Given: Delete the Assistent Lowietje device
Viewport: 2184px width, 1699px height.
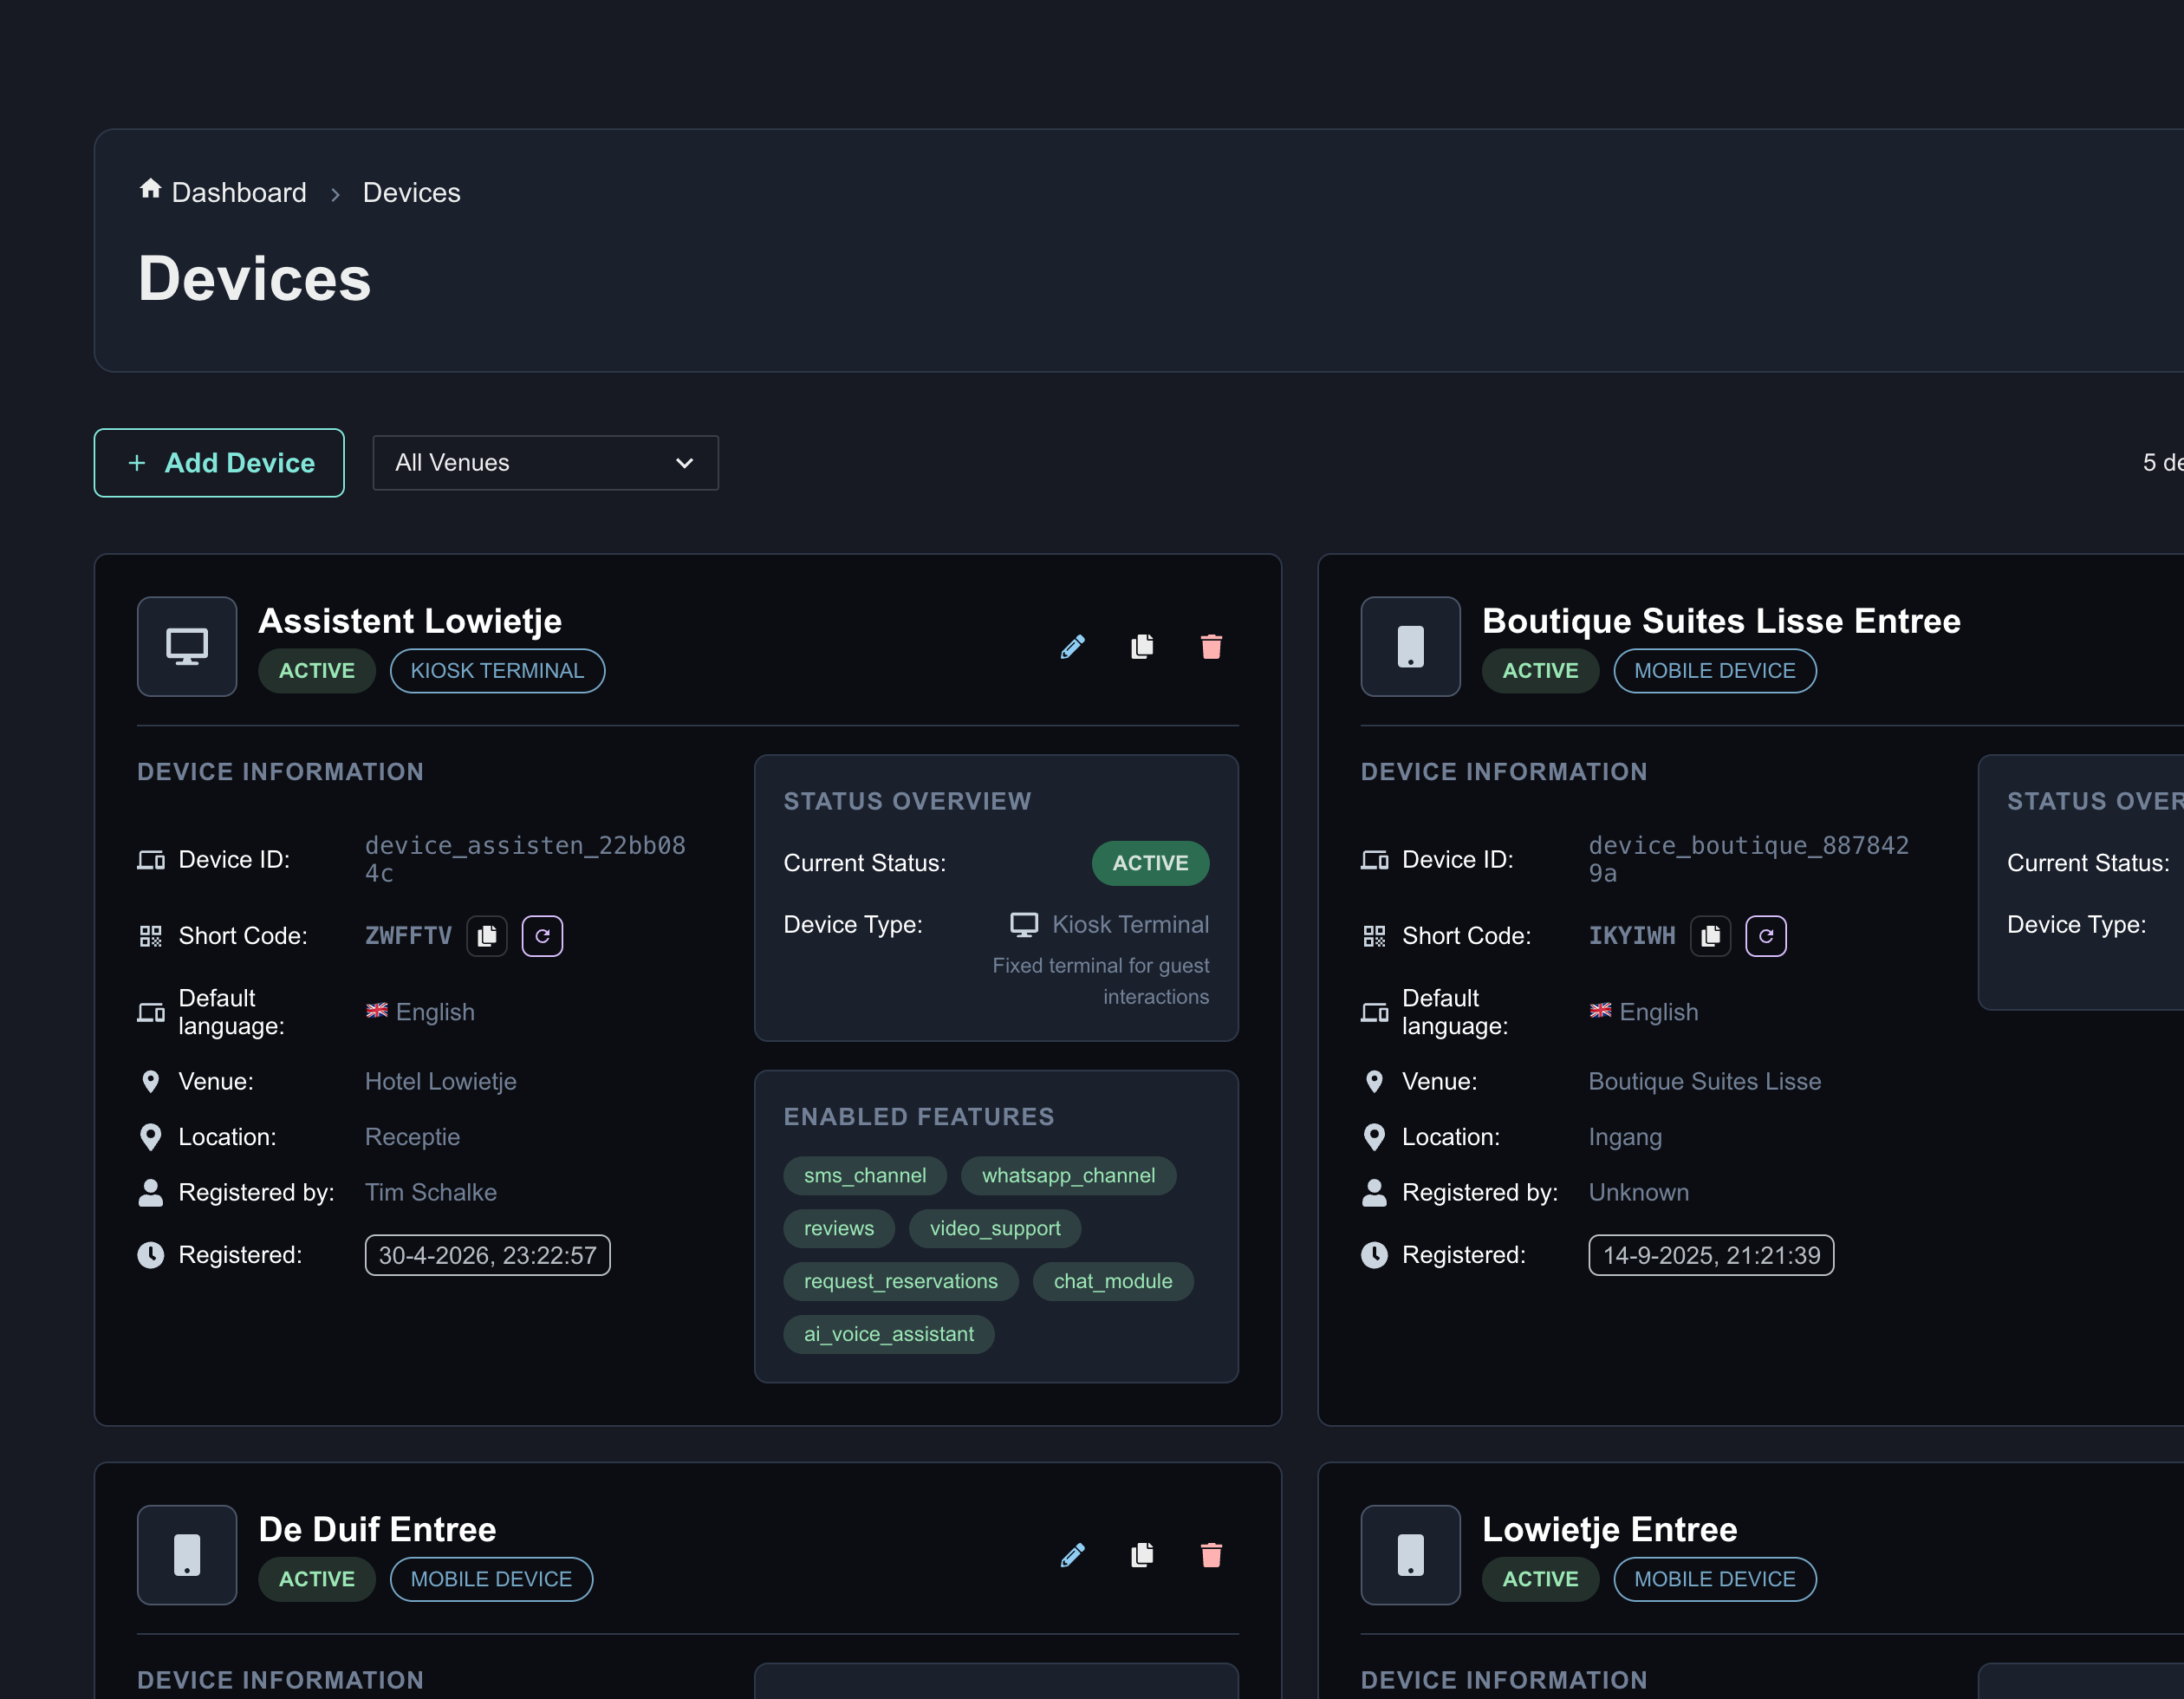Looking at the screenshot, I should pos(1211,647).
